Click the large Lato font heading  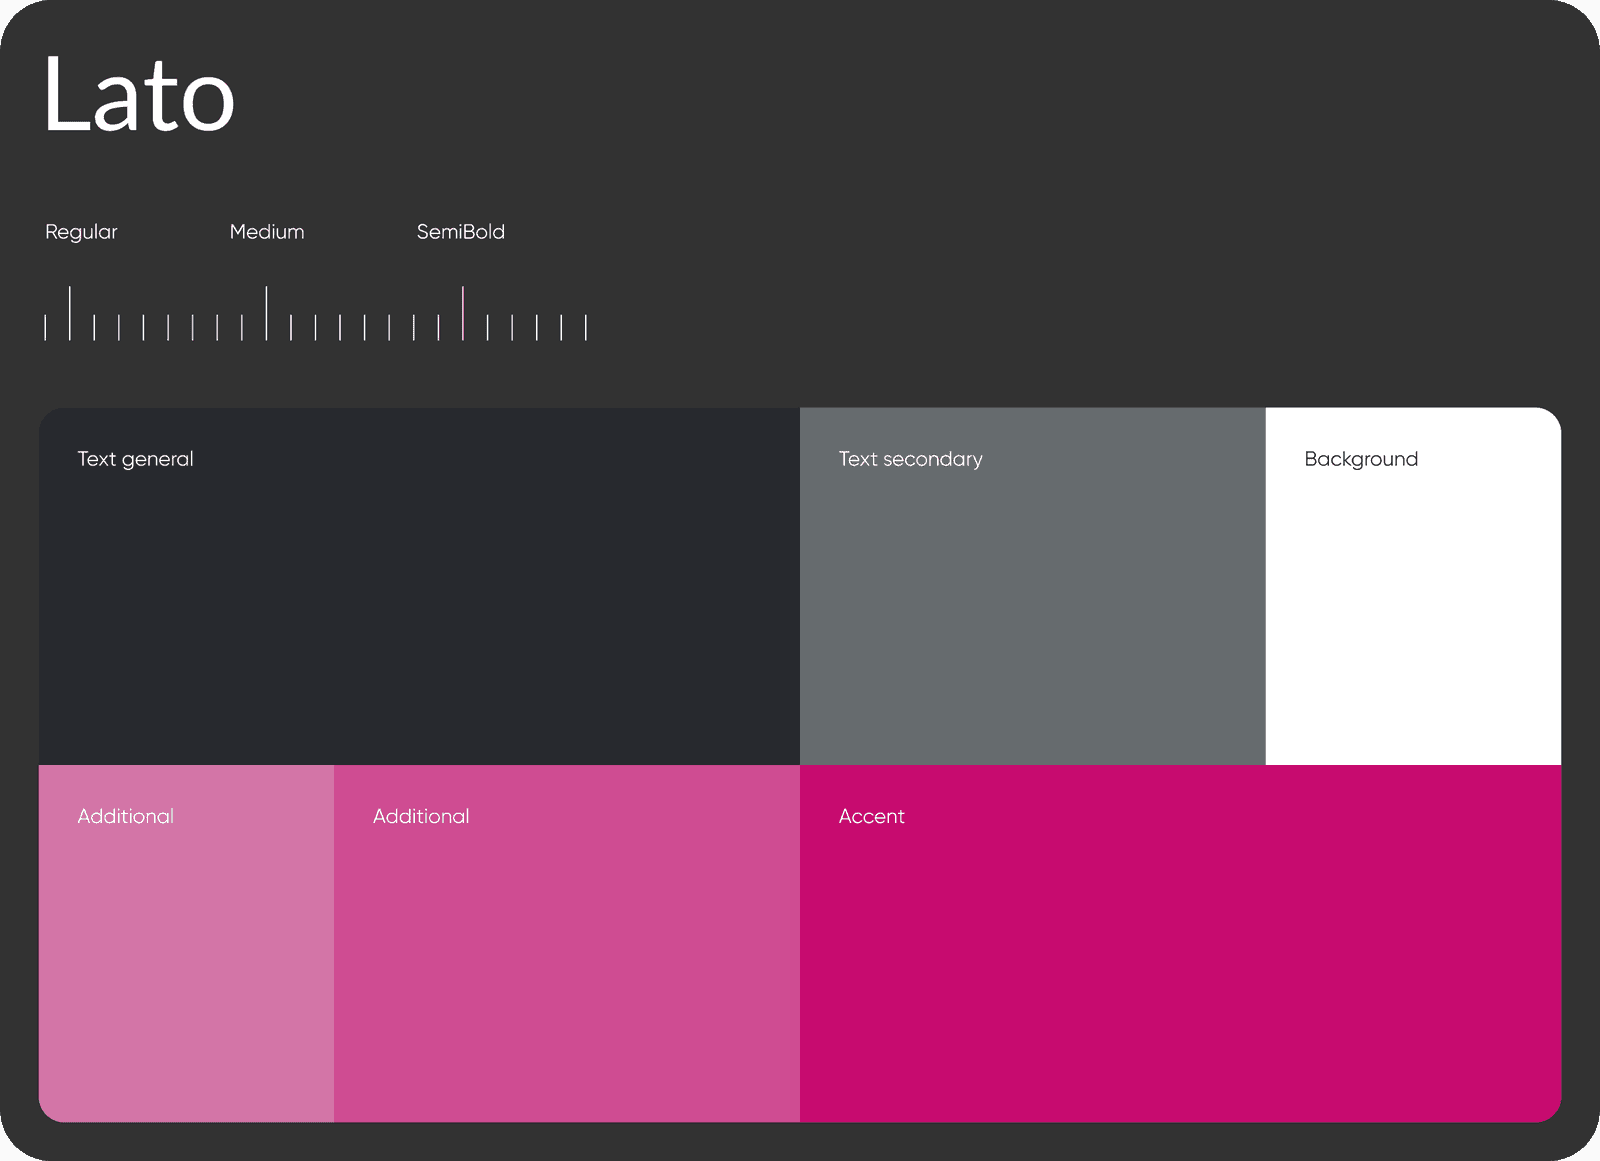[139, 95]
